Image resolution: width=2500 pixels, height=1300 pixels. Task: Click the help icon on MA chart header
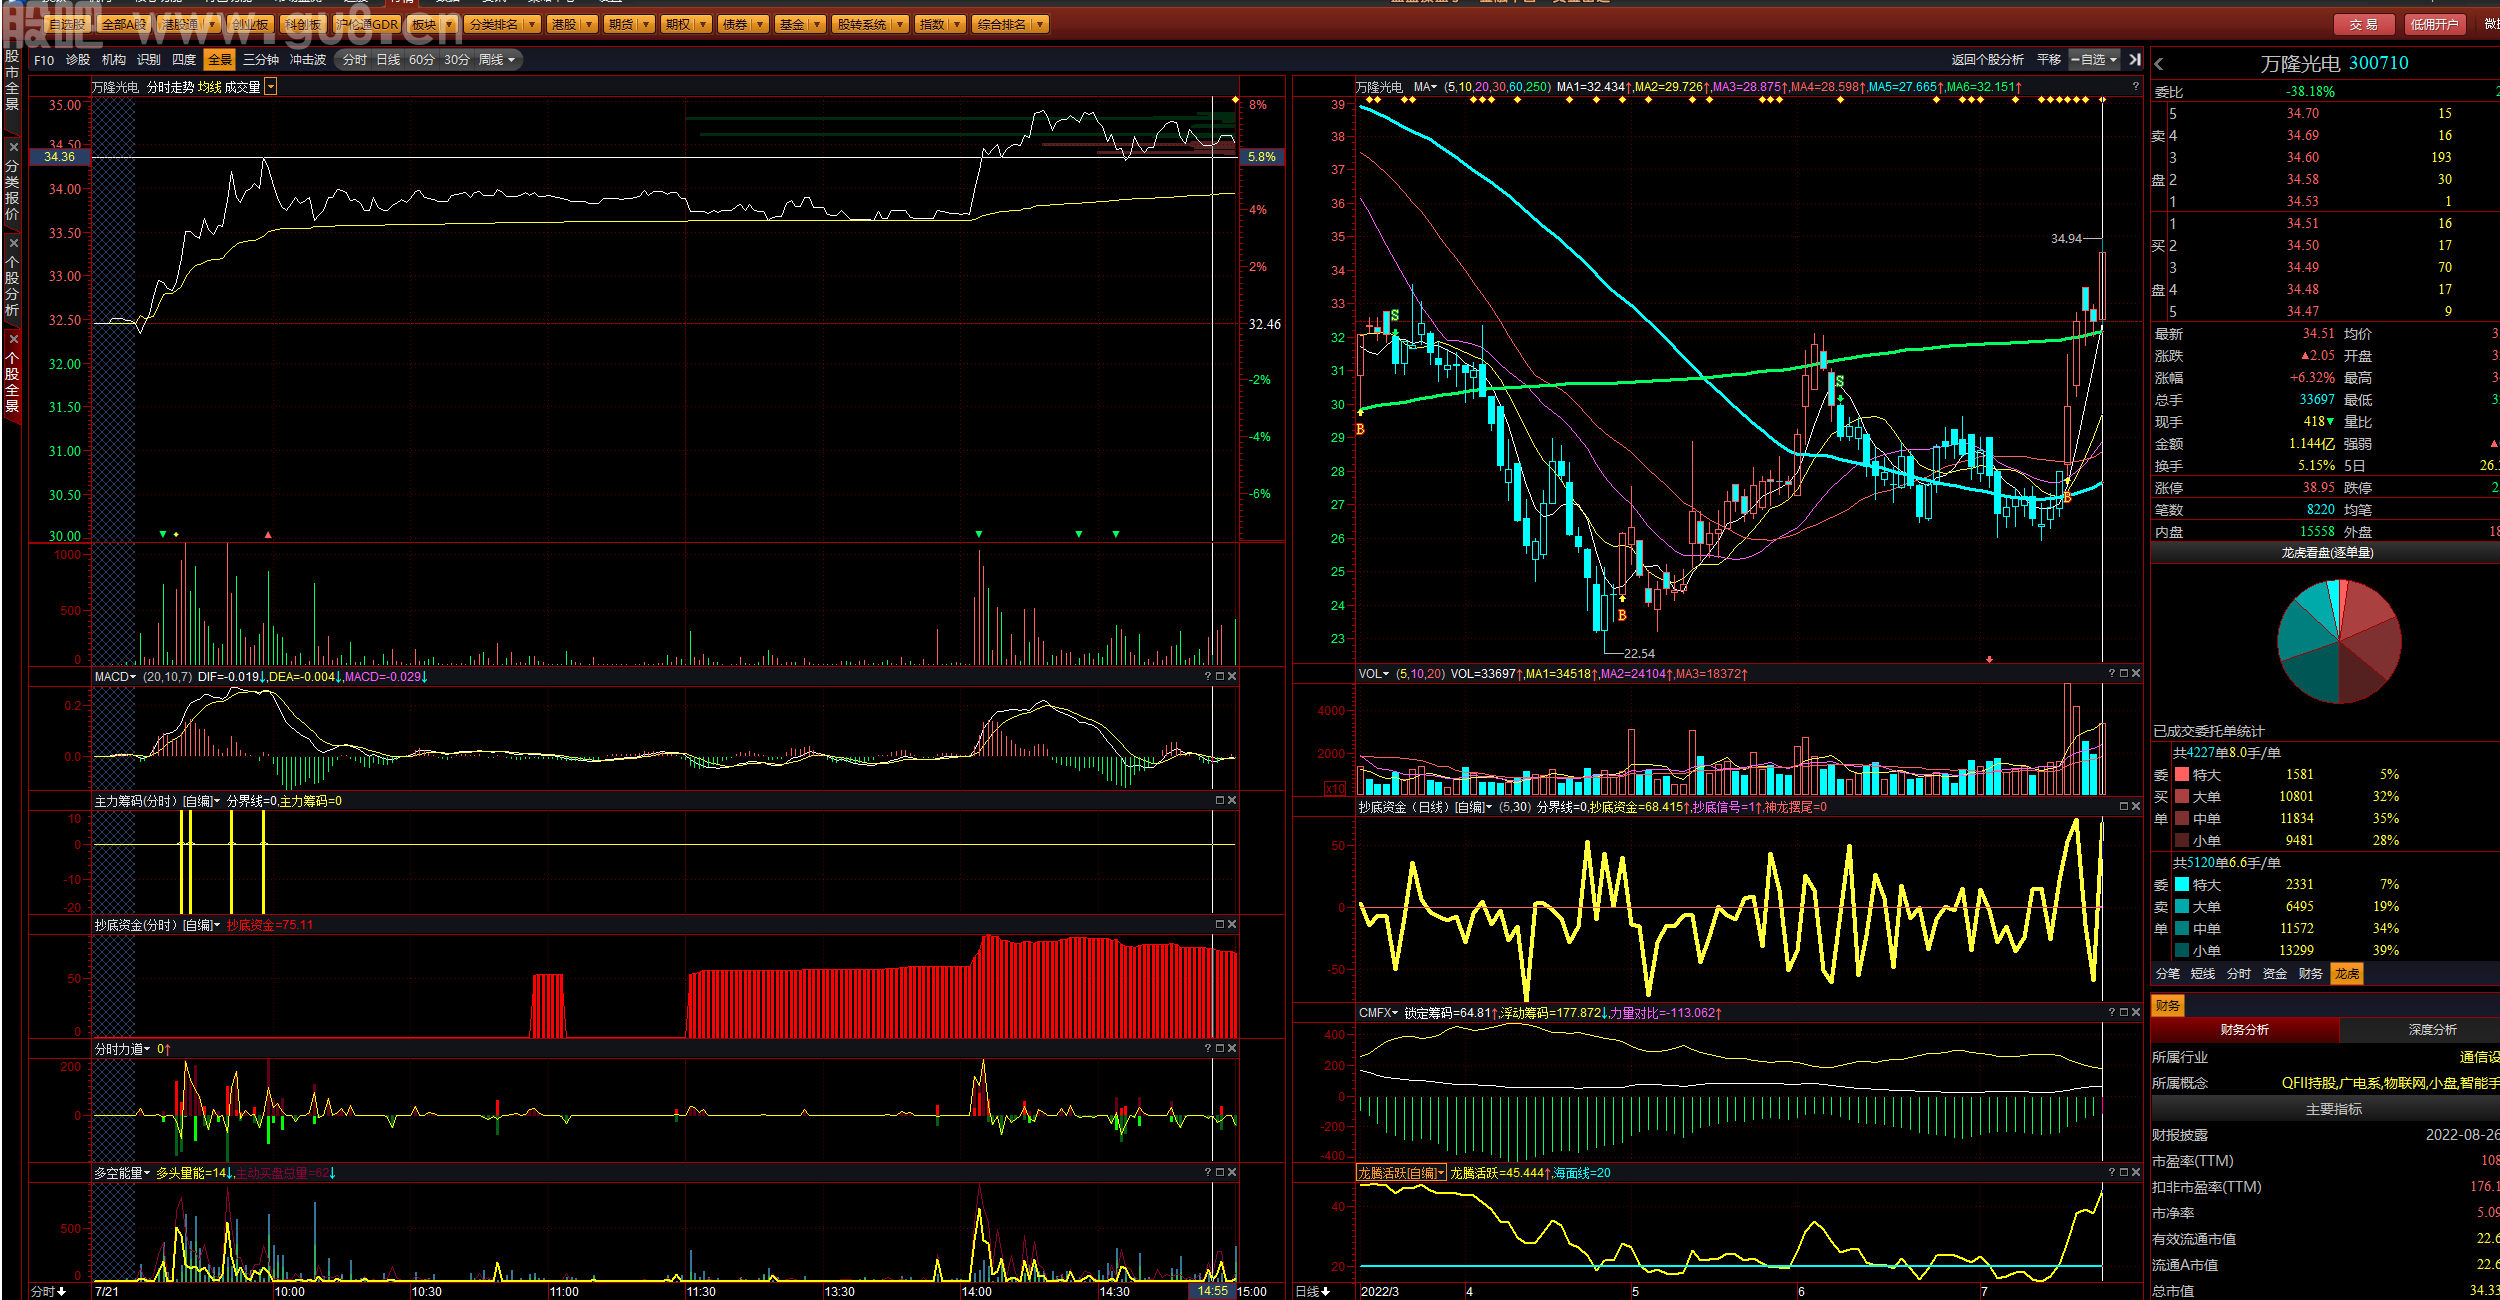(2135, 87)
